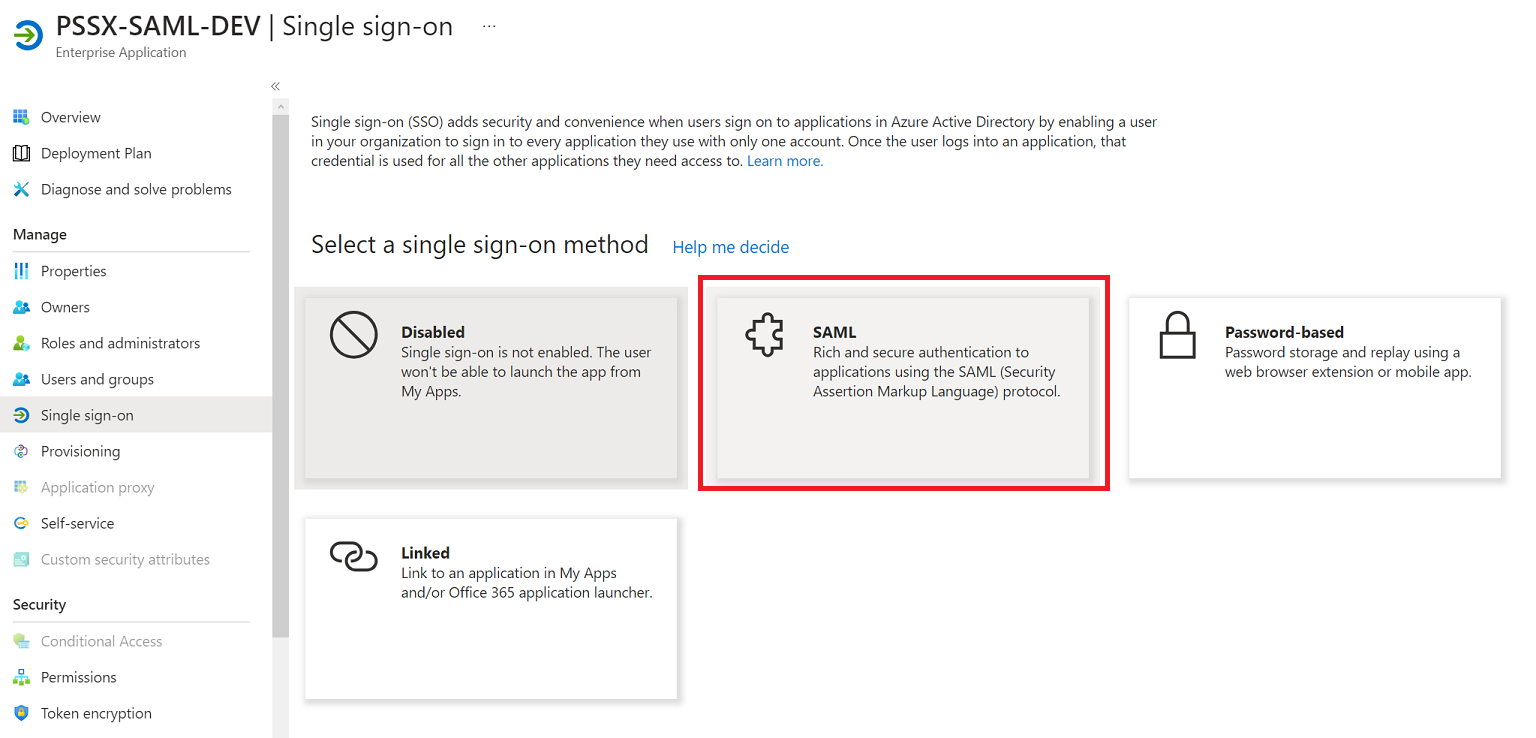
Task: Click the Diagnose and solve problems wrench icon
Action: click(21, 189)
